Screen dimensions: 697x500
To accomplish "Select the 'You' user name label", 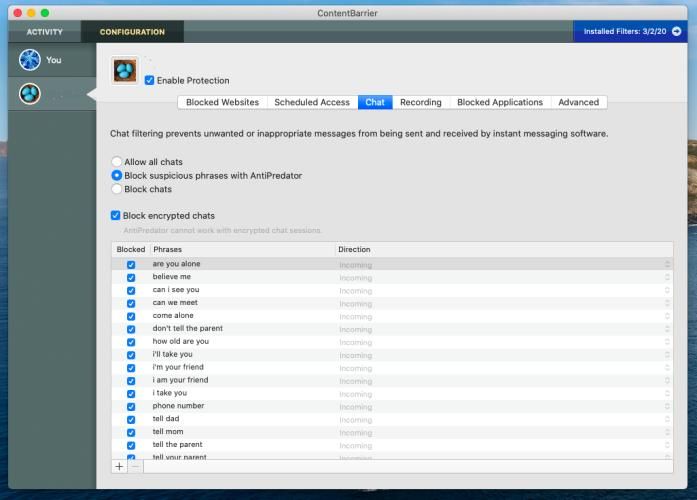I will 54,60.
